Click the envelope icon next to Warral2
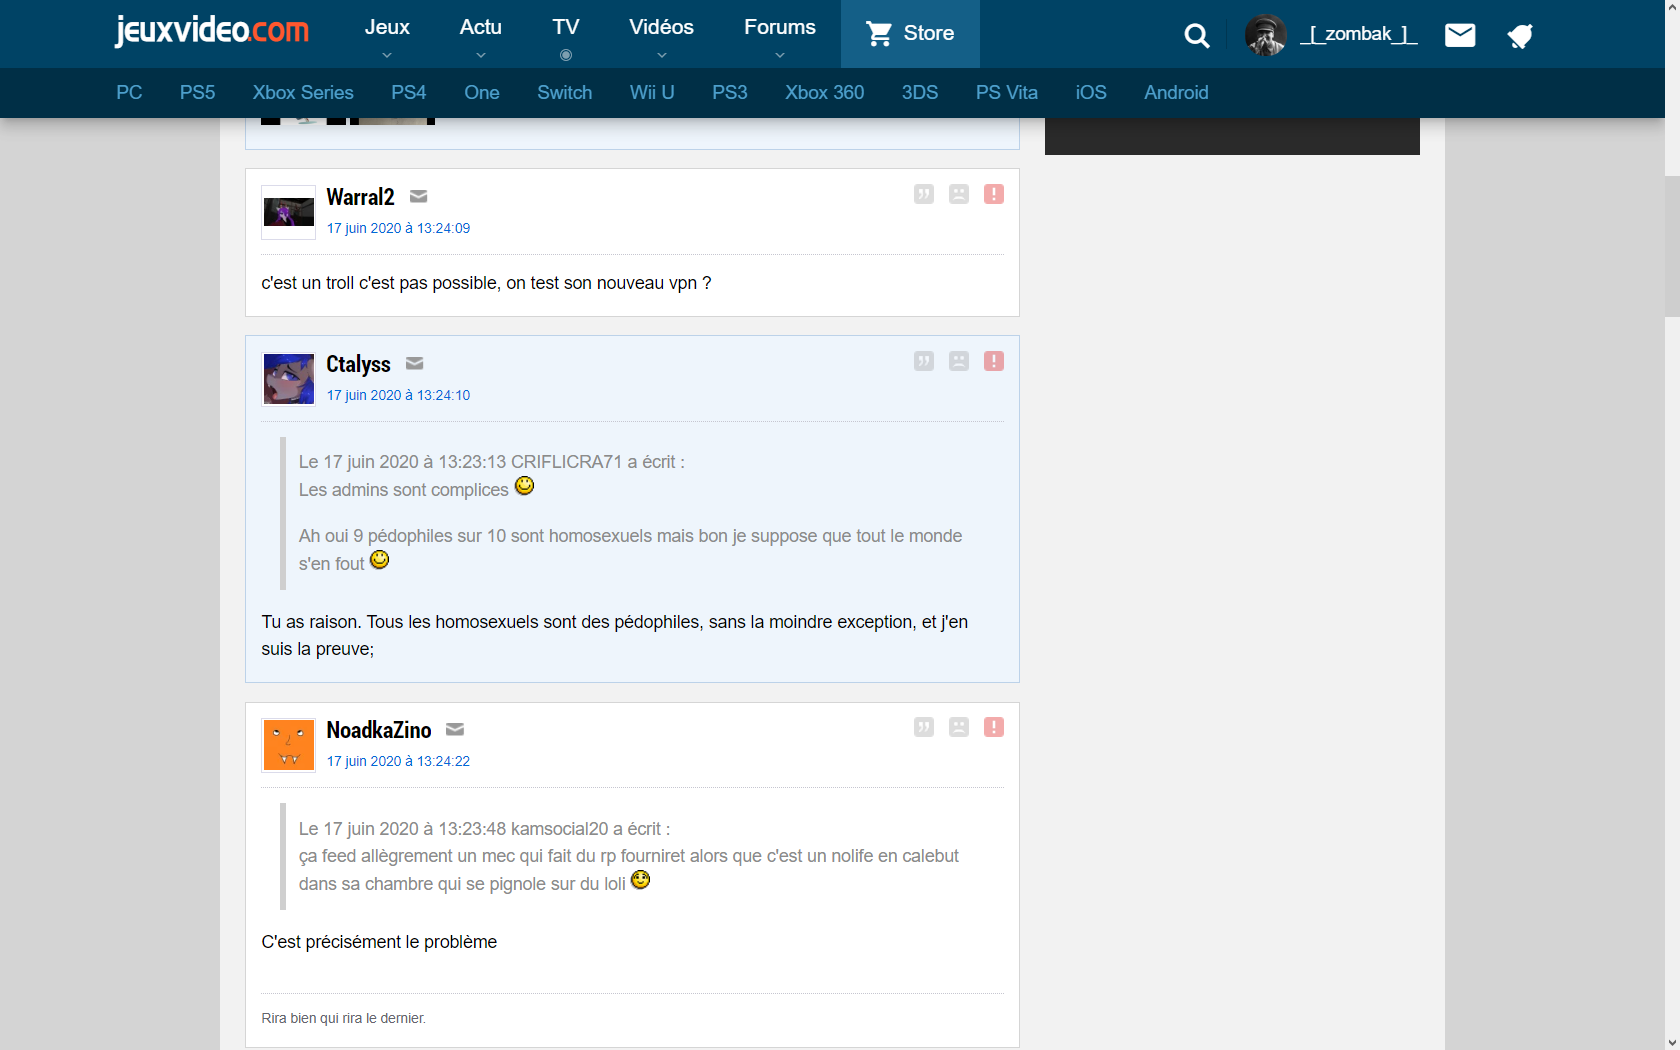Viewport: 1680px width, 1050px height. (x=419, y=196)
